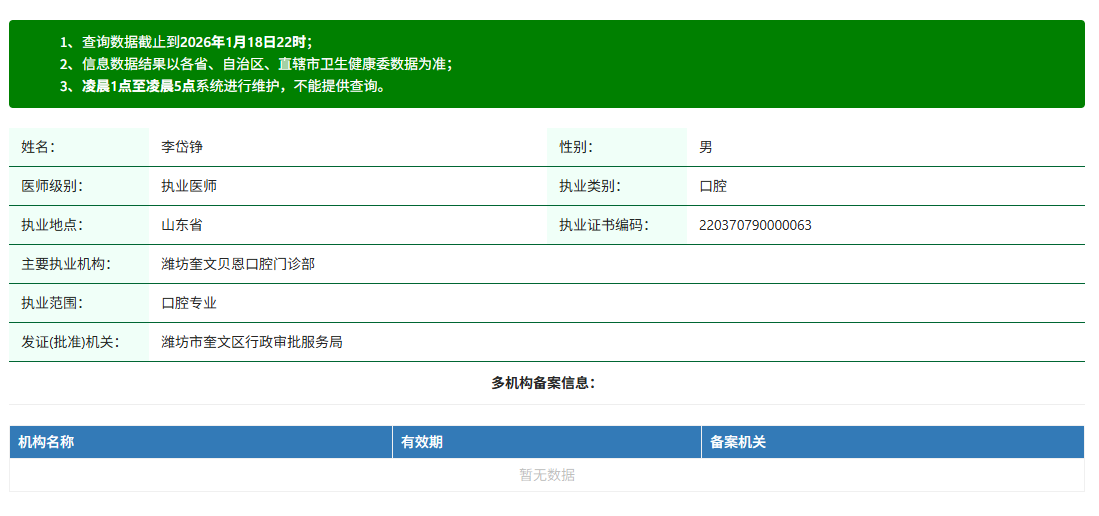Click the 暂无数据 empty table row

[x=547, y=475]
